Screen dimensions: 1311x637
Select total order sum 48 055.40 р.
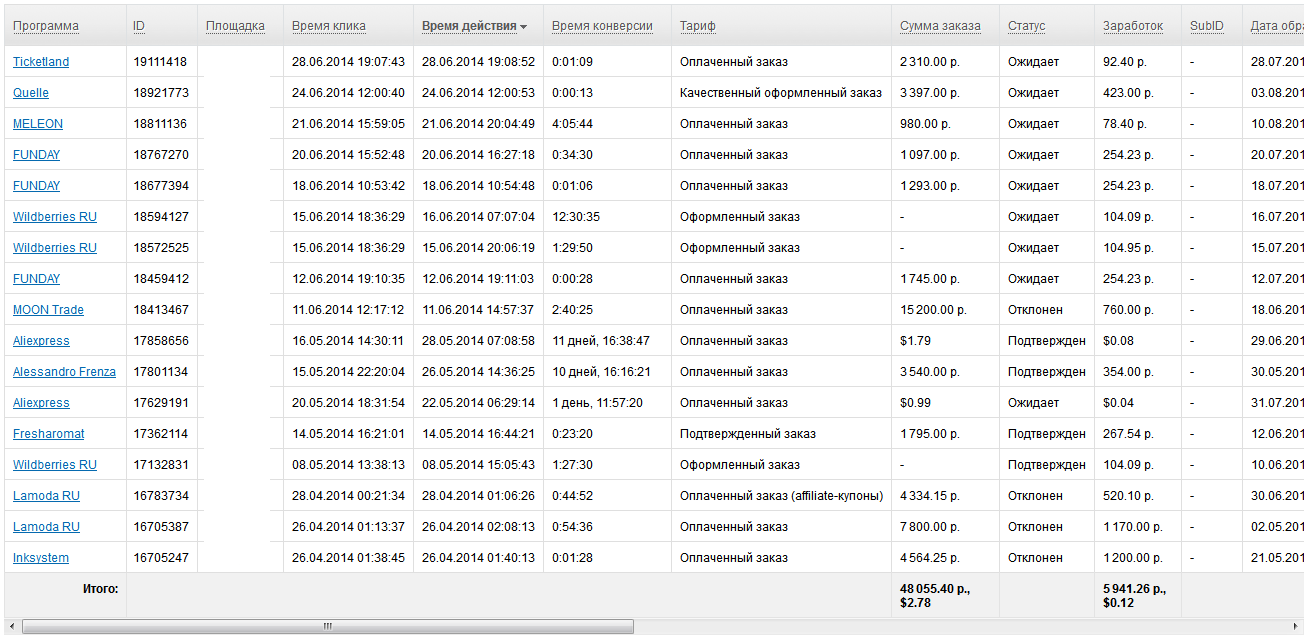coord(936,589)
